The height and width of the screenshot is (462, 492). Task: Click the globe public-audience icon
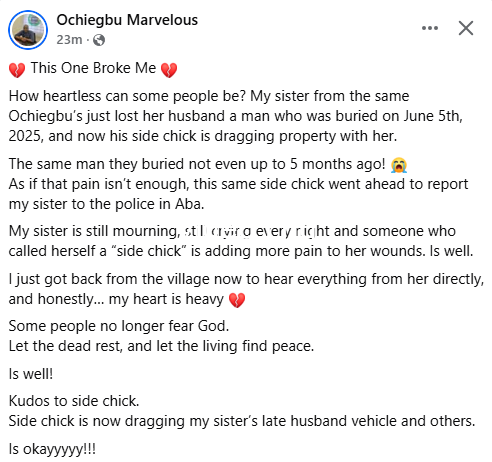click(99, 40)
